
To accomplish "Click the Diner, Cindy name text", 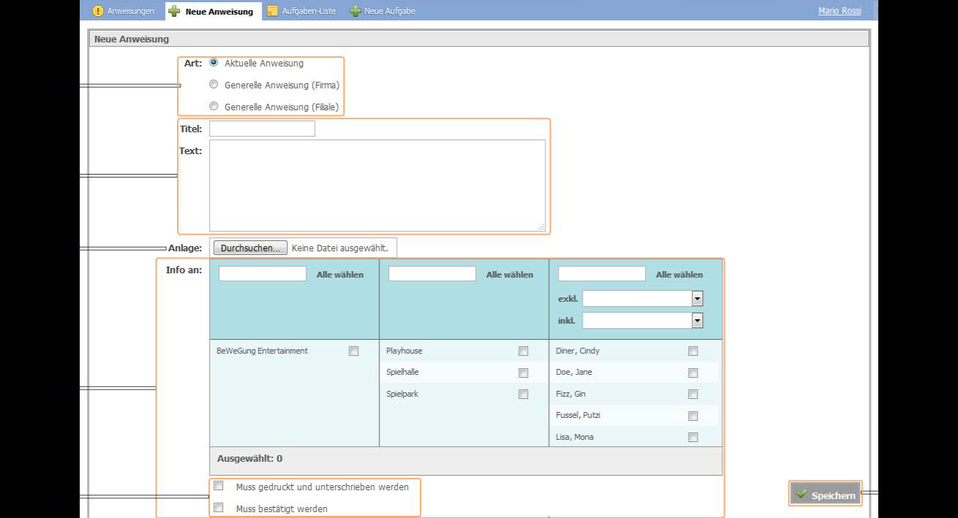I will tap(577, 351).
